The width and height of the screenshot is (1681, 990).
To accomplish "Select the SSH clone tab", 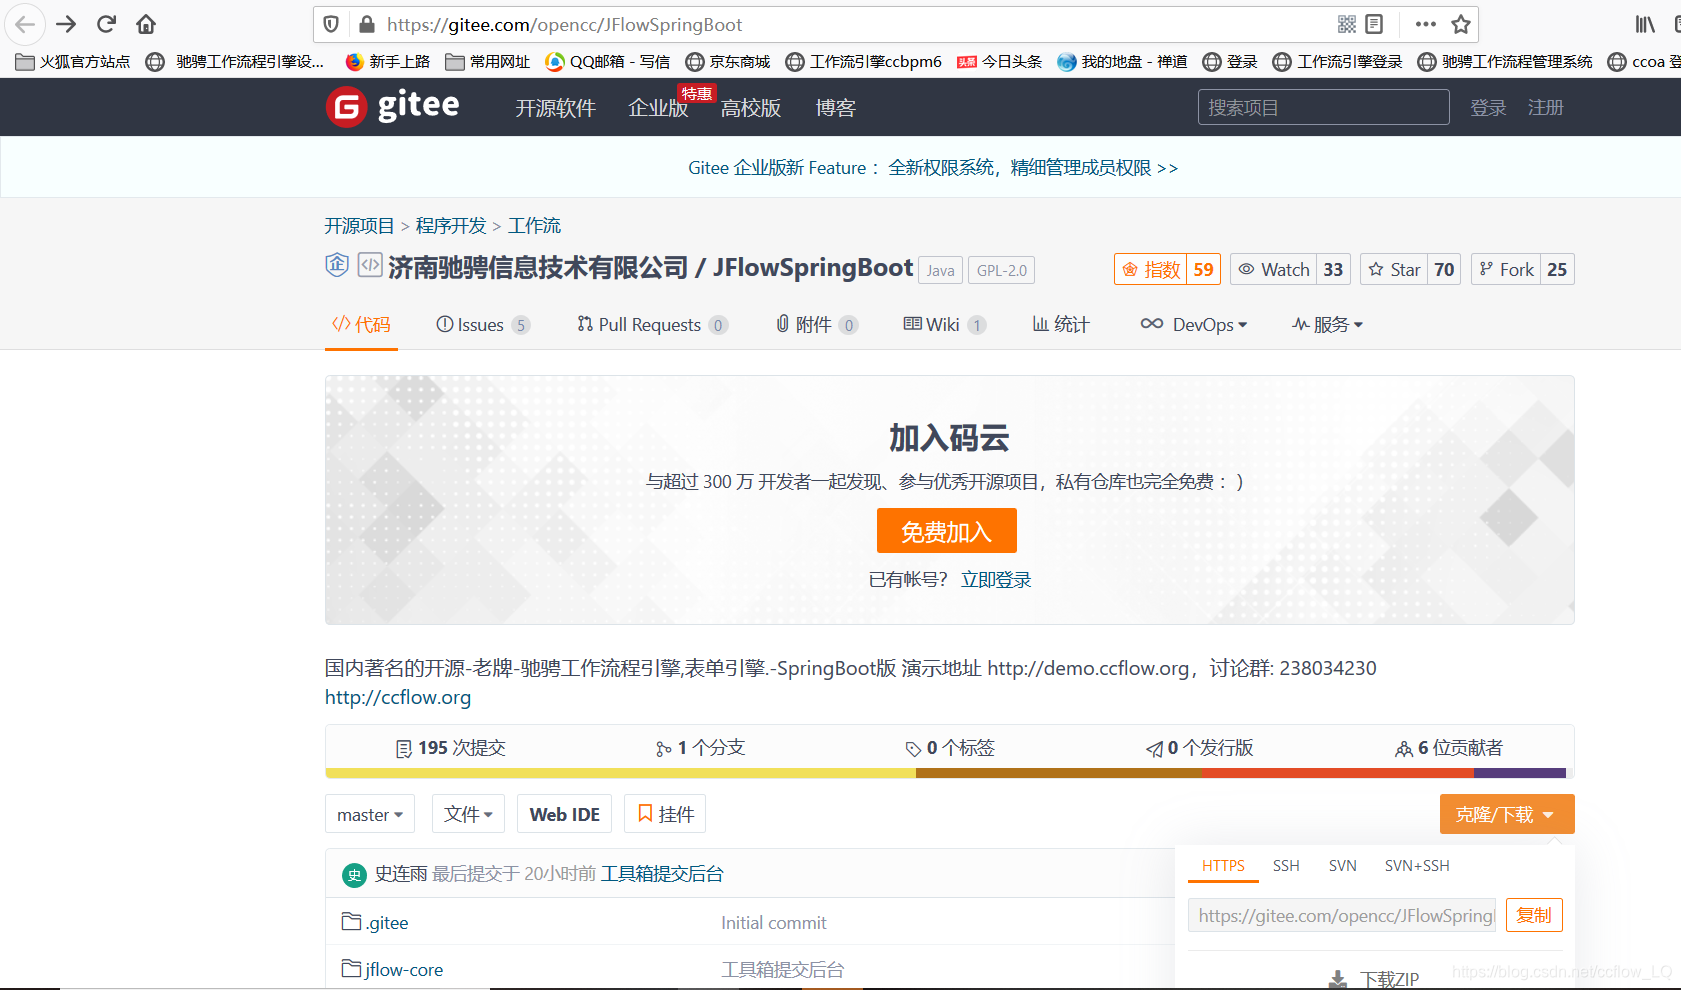I will pyautogui.click(x=1286, y=866).
